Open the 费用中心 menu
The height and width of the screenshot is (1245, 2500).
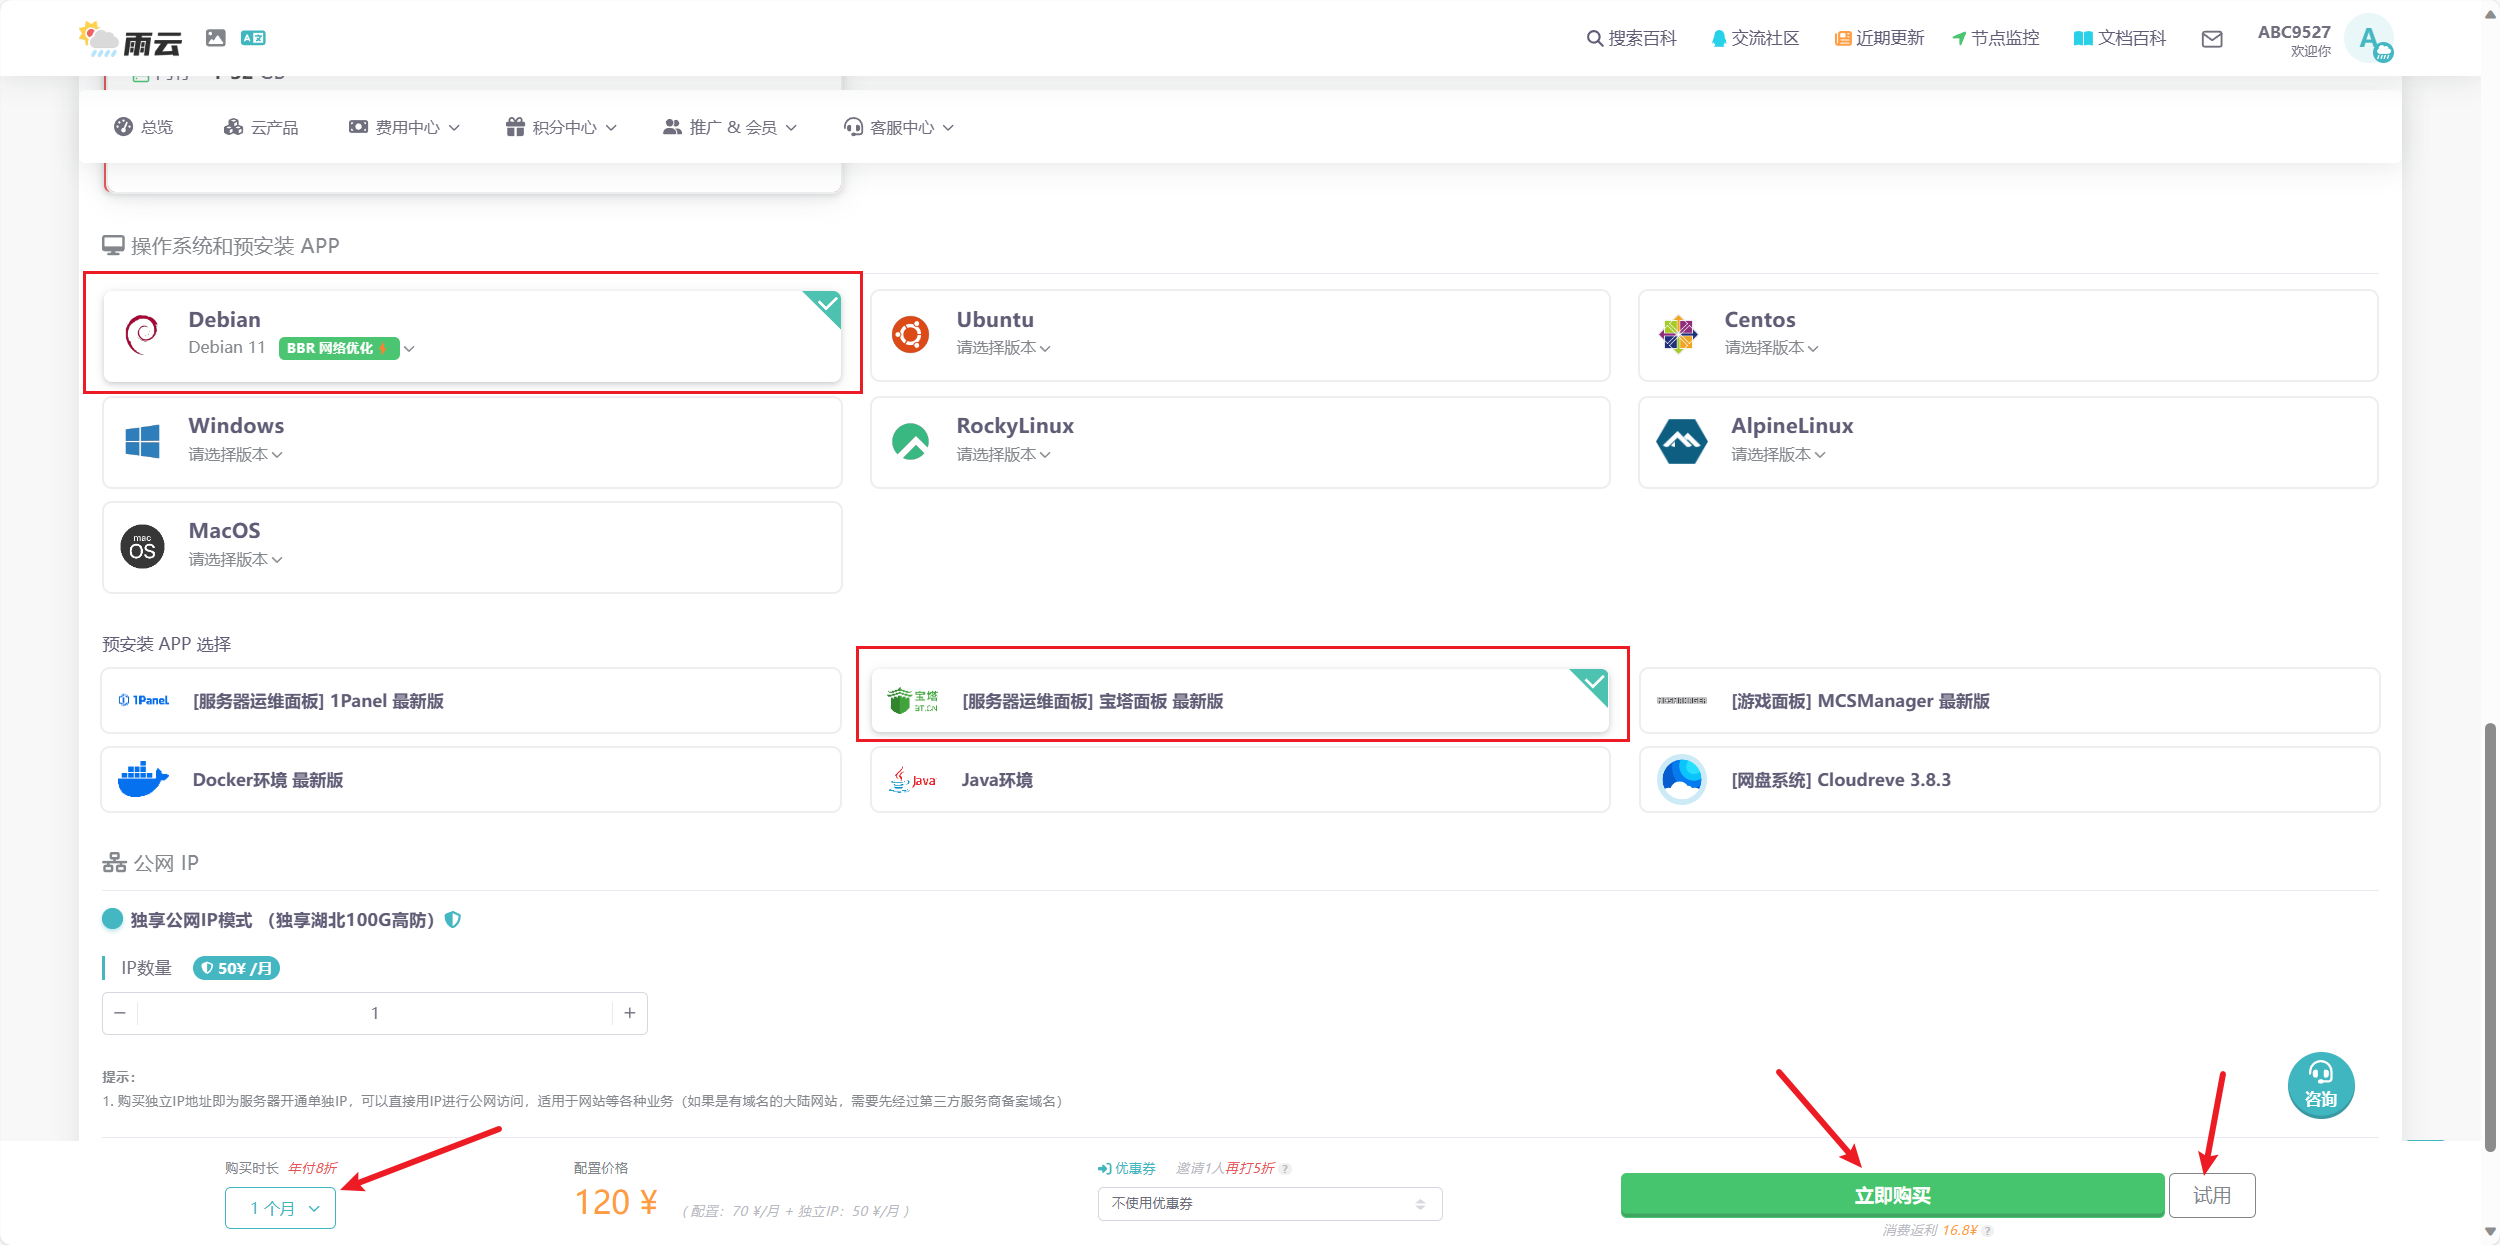click(x=404, y=127)
